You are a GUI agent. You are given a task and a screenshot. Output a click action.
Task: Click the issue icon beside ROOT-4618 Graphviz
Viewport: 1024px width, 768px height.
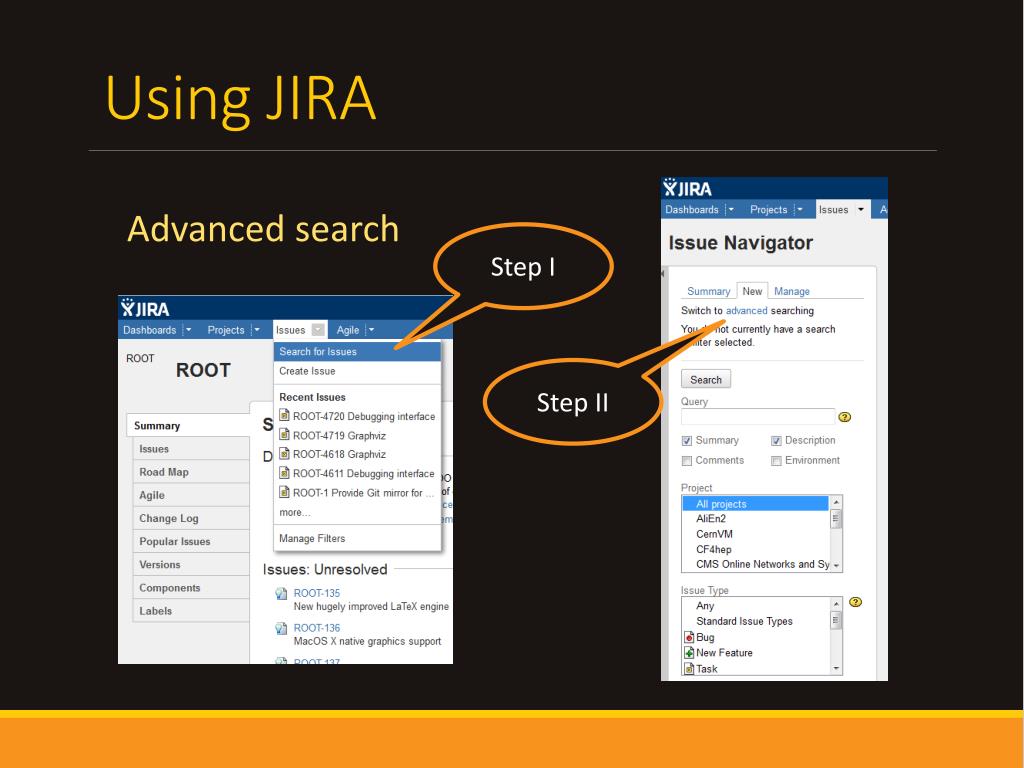[284, 453]
